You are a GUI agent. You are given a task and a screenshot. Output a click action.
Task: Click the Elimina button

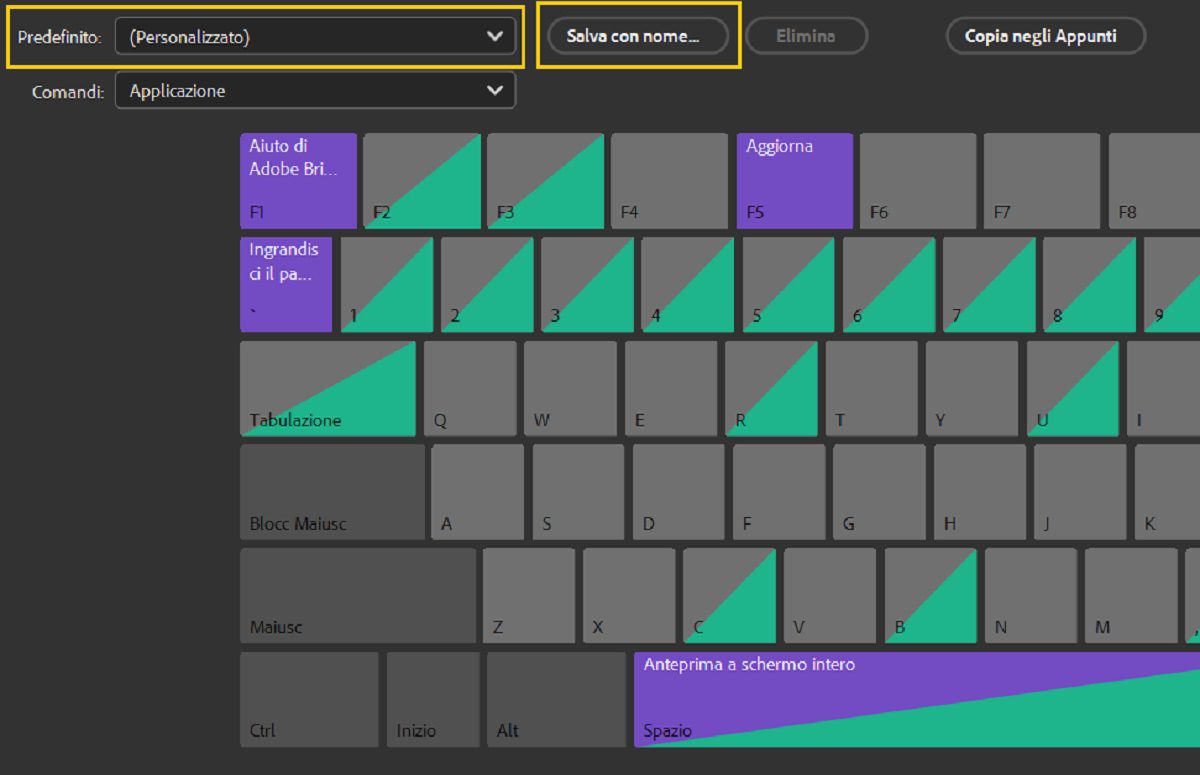coord(806,36)
